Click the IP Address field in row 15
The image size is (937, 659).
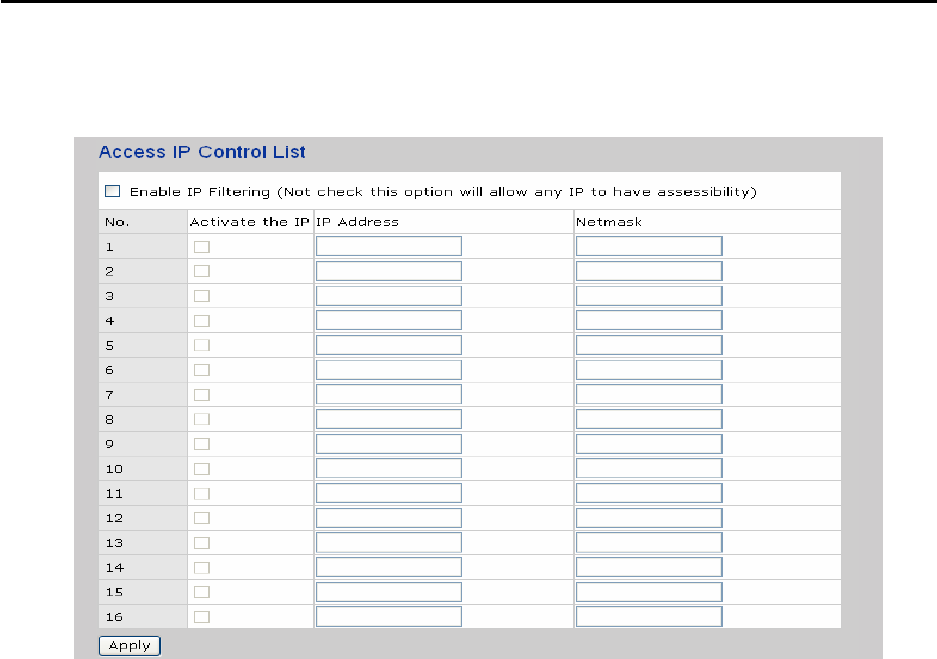click(388, 592)
